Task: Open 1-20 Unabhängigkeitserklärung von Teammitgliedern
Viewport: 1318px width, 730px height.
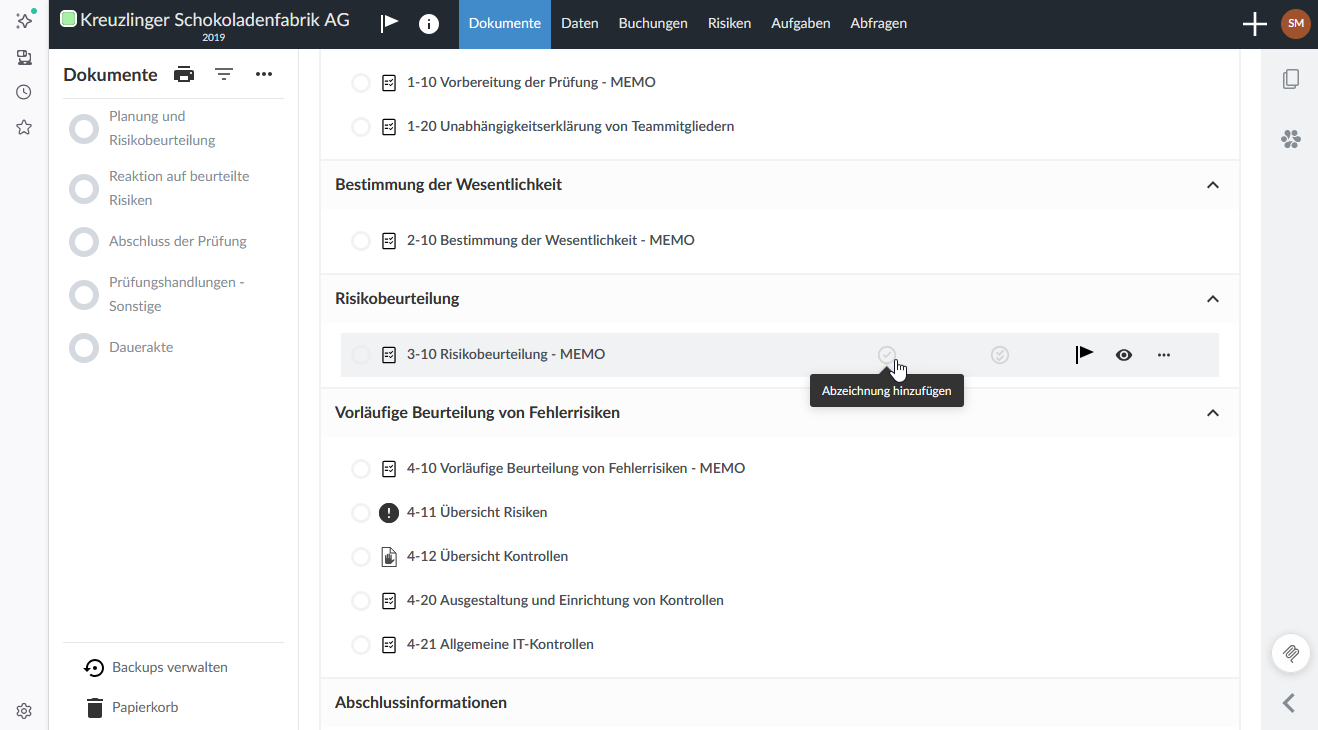Action: click(571, 126)
